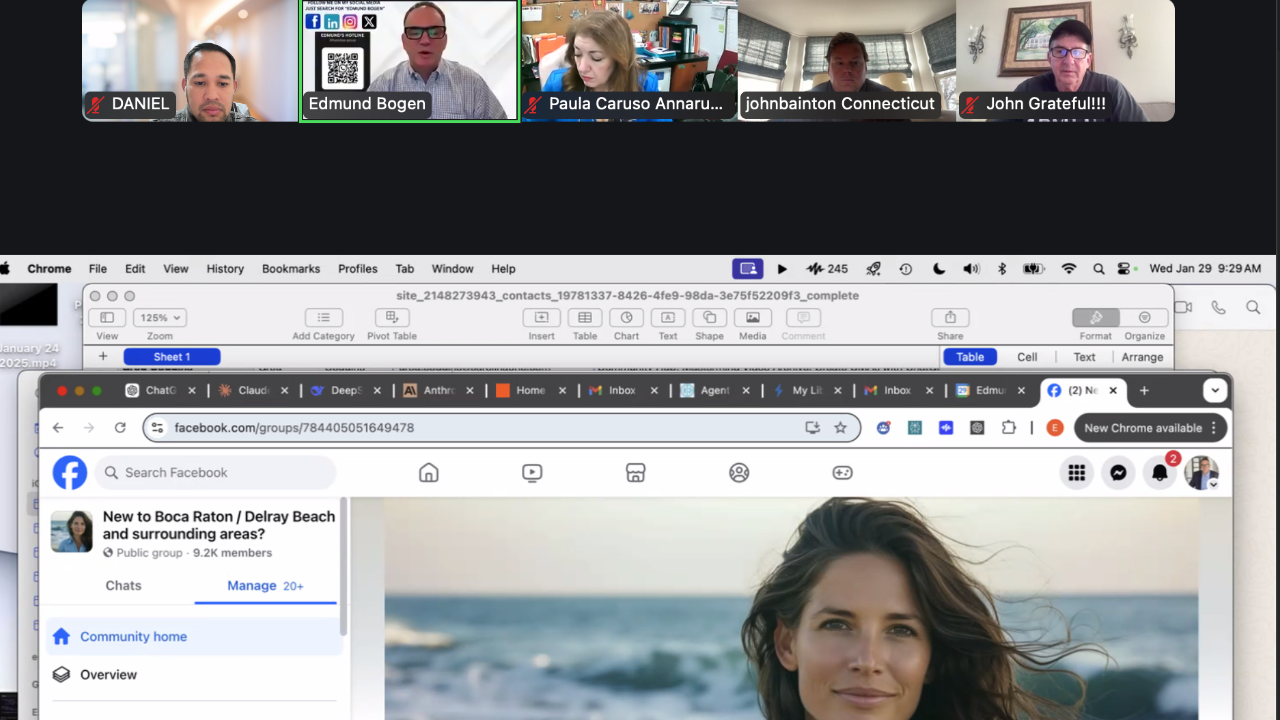Viewport: 1280px width, 720px height.
Task: Switch to the Chats tab in group sidebar
Action: pos(124,586)
